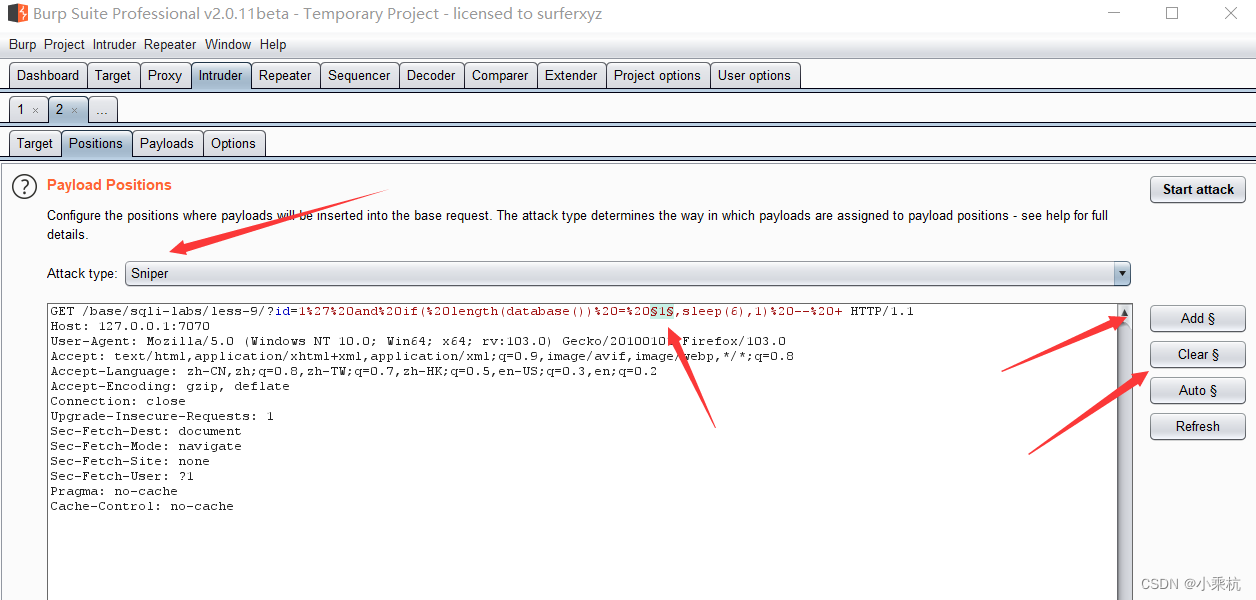Switch to the Payloads sub-tab

pyautogui.click(x=167, y=143)
